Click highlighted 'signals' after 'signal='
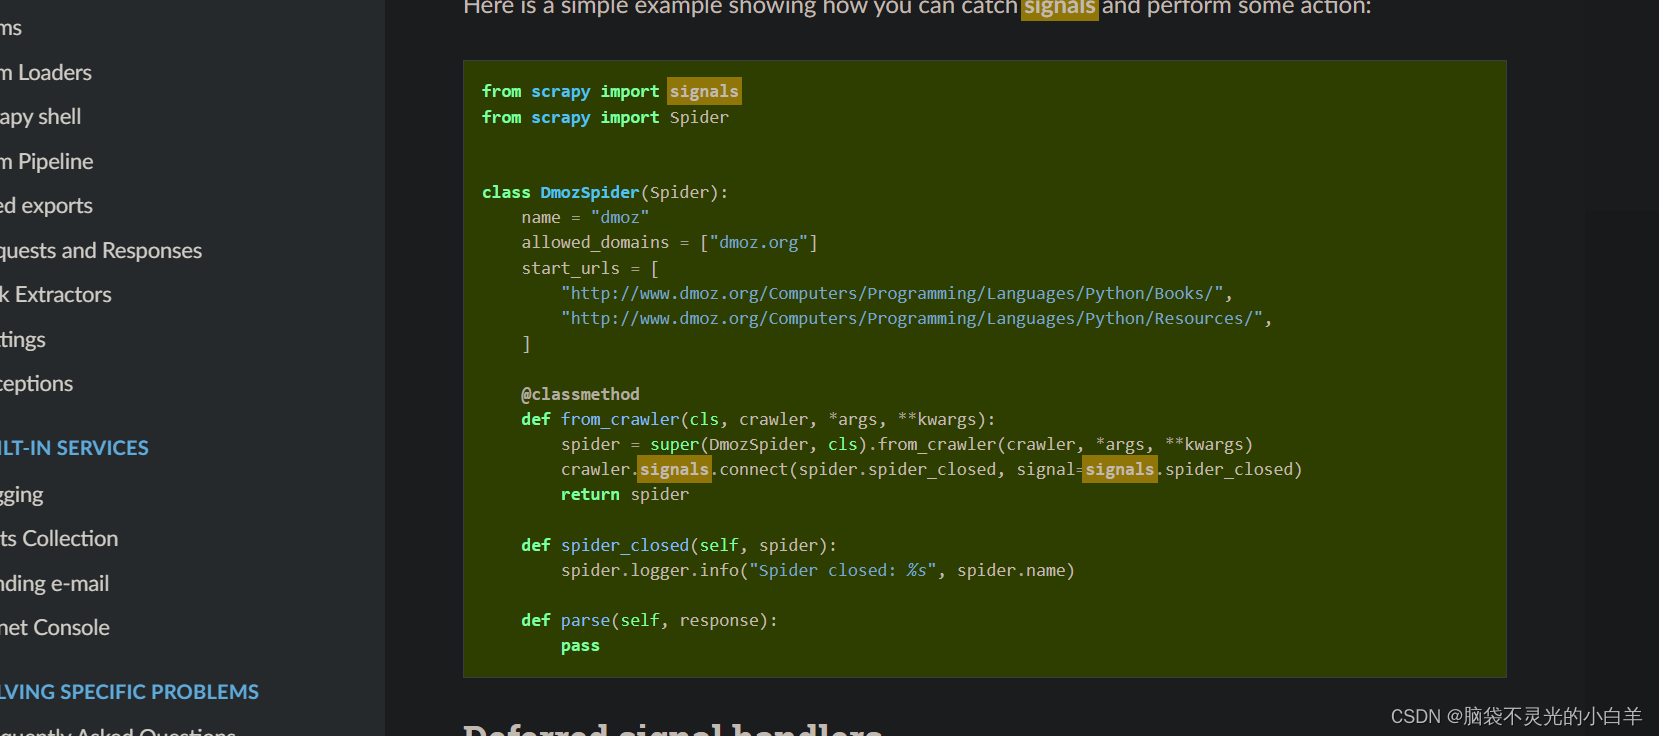This screenshot has width=1659, height=736. click(x=1121, y=469)
